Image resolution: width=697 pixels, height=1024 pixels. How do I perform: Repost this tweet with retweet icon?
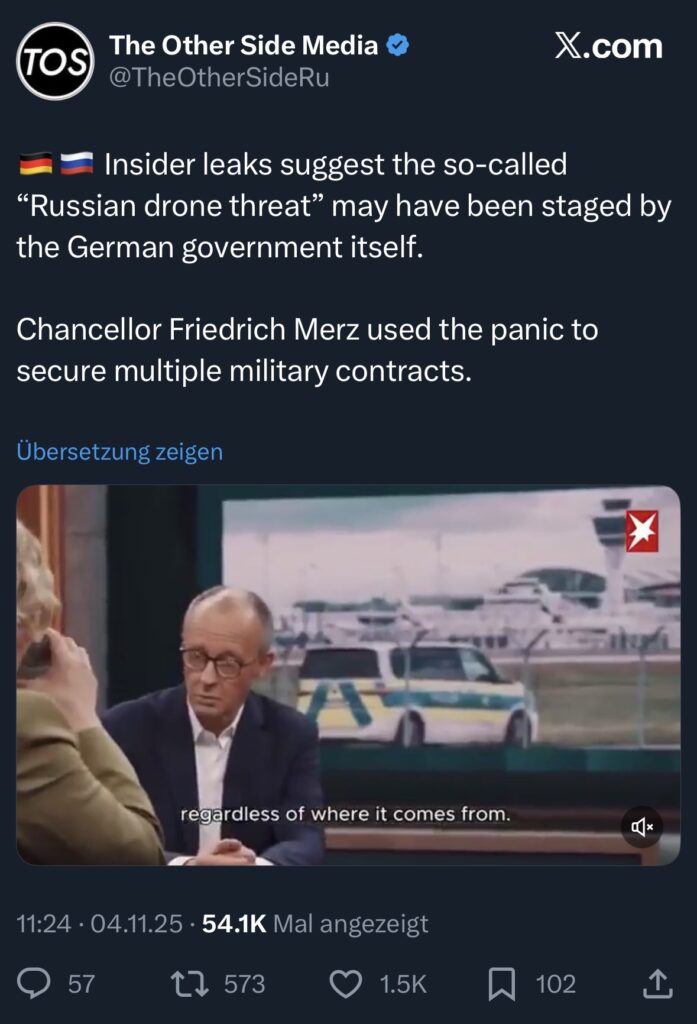pos(190,984)
